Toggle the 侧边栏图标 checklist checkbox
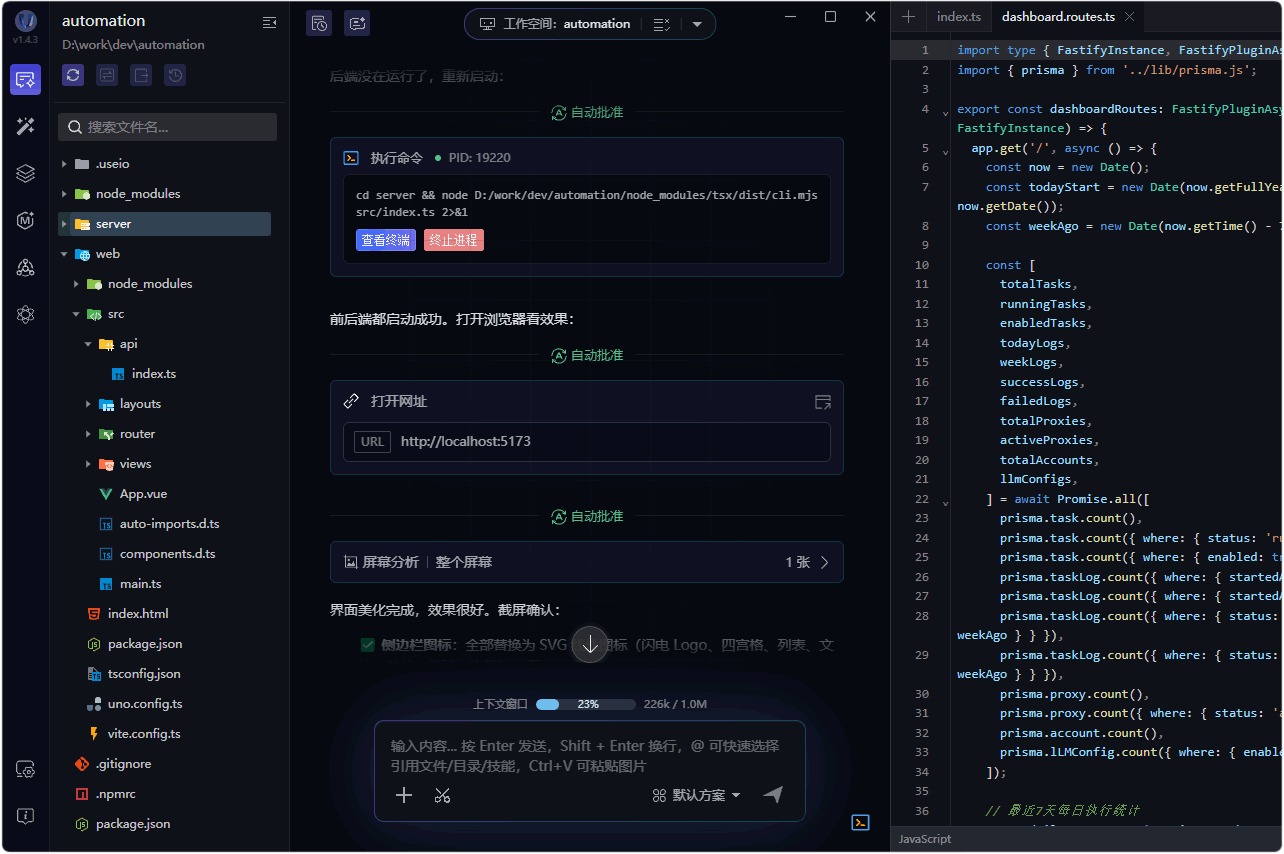The width and height of the screenshot is (1284, 854). [x=368, y=645]
